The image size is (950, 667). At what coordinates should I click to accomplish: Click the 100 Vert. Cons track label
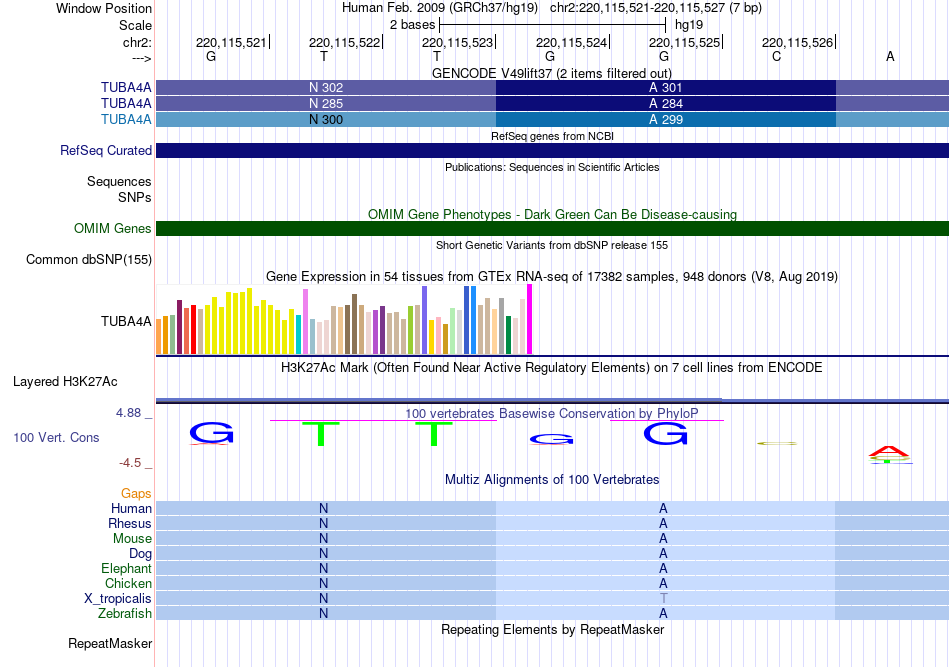click(56, 437)
